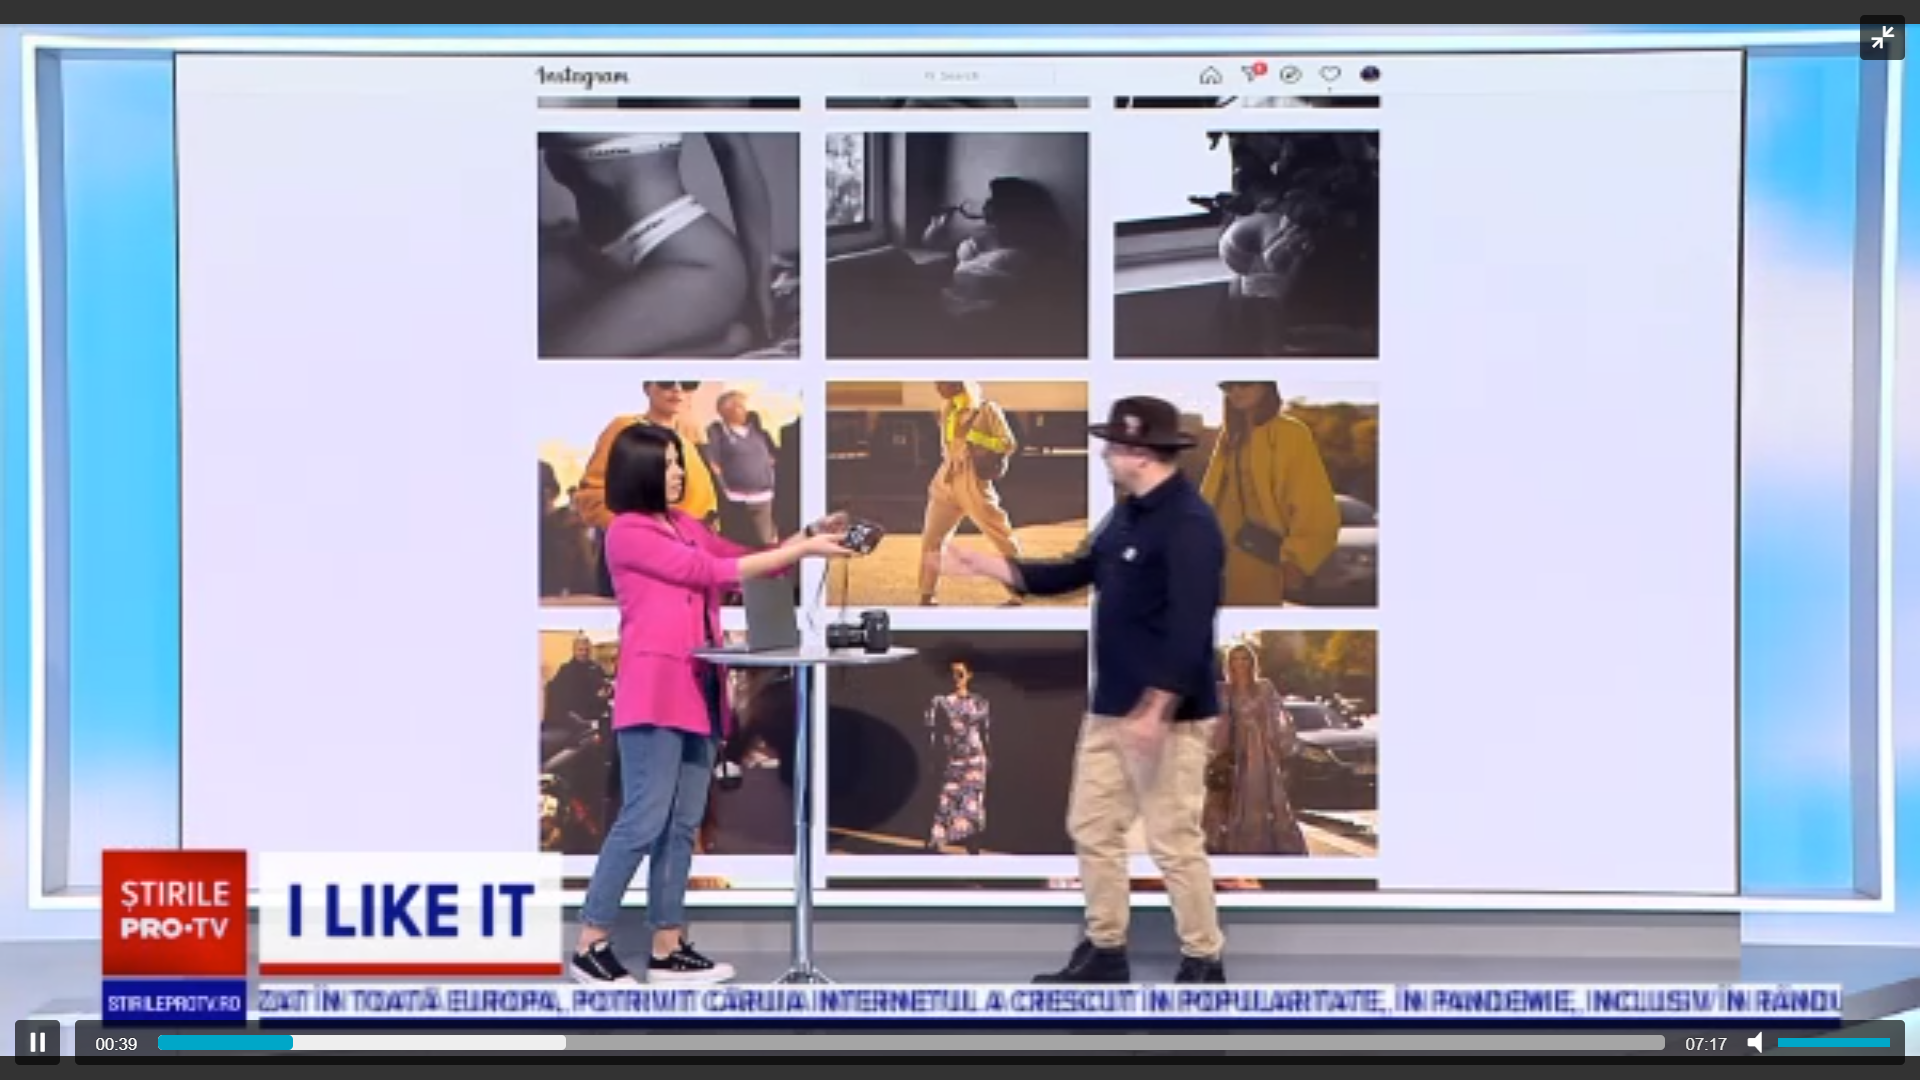Open the Explore compass icon

pos(1289,74)
